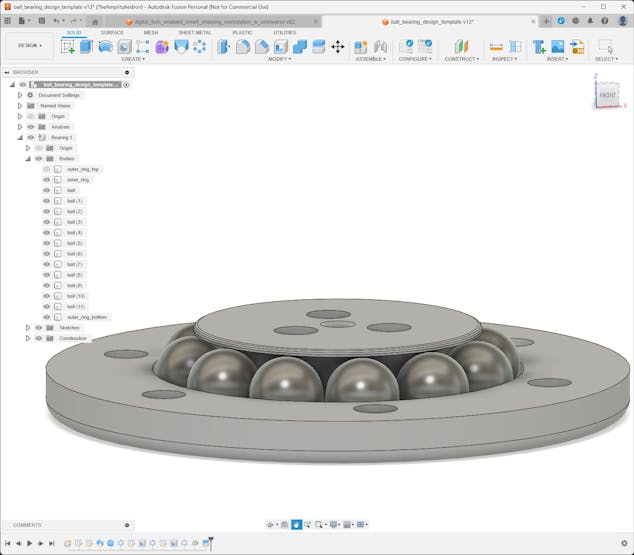Toggle visibility of outer_ring_bottom body
This screenshot has width=634, height=555.
[46, 317]
